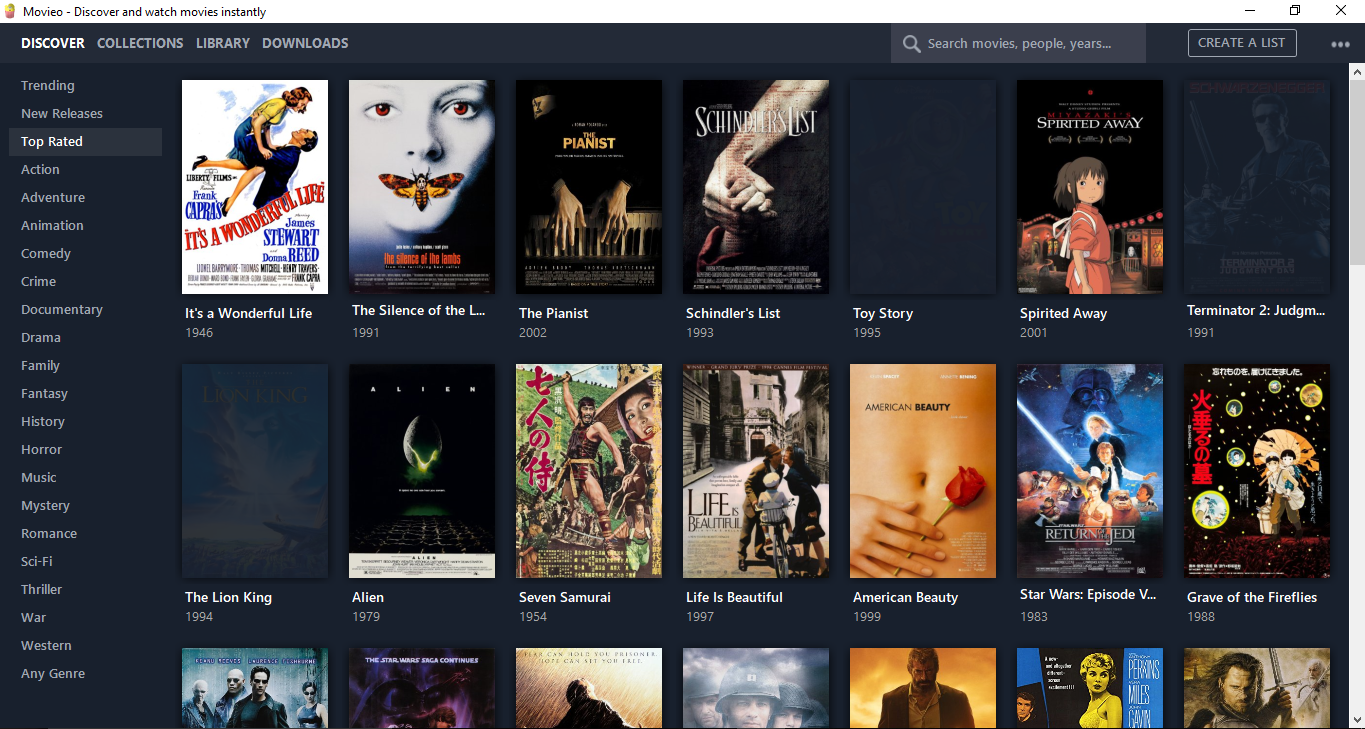View the DOWNLOADS tab

pyautogui.click(x=305, y=43)
